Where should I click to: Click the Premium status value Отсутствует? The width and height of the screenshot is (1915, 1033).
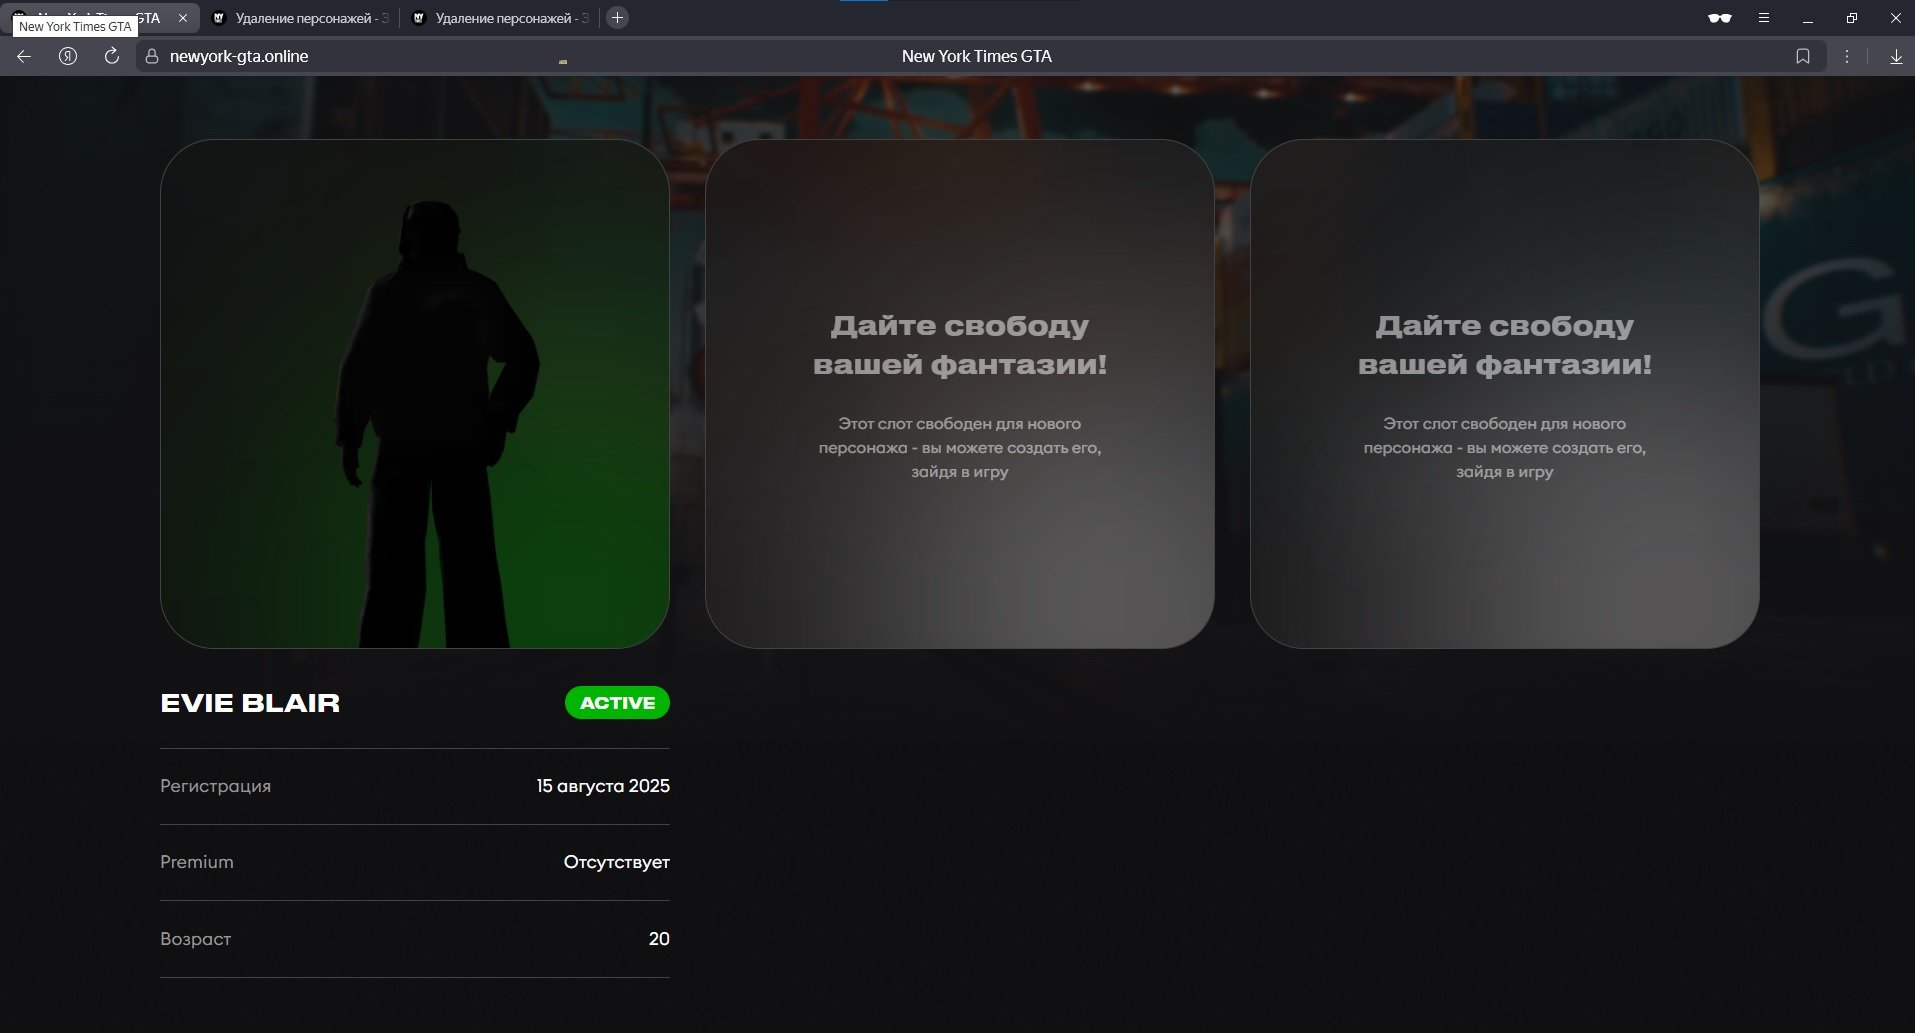616,862
